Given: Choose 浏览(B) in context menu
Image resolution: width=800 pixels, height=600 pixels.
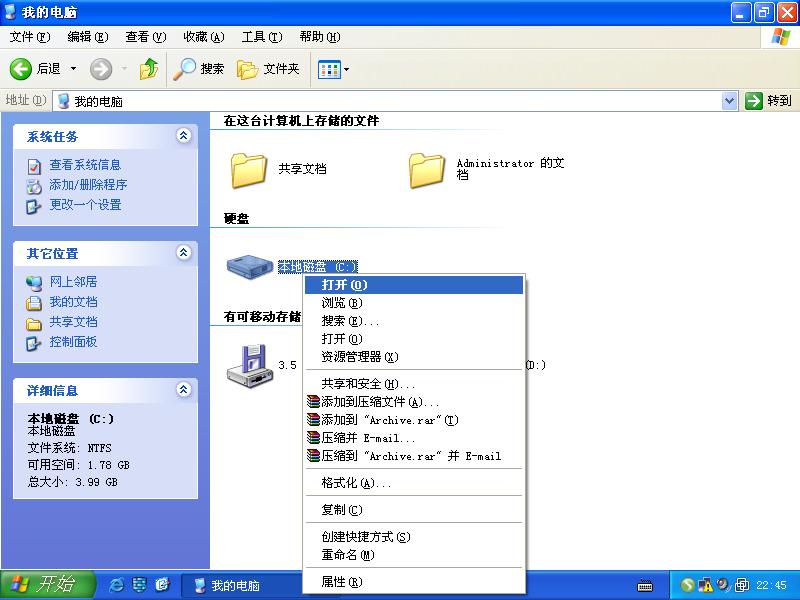Looking at the screenshot, I should coord(414,303).
